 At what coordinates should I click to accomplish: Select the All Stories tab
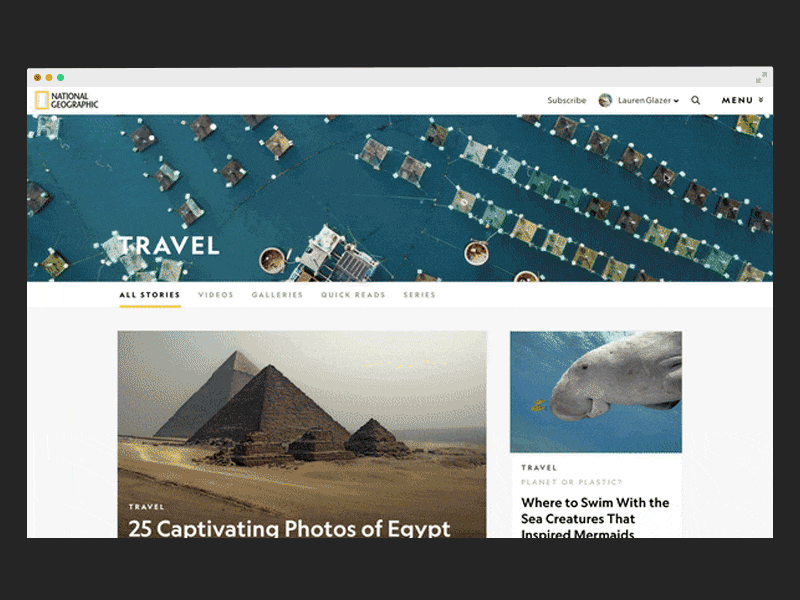149,295
